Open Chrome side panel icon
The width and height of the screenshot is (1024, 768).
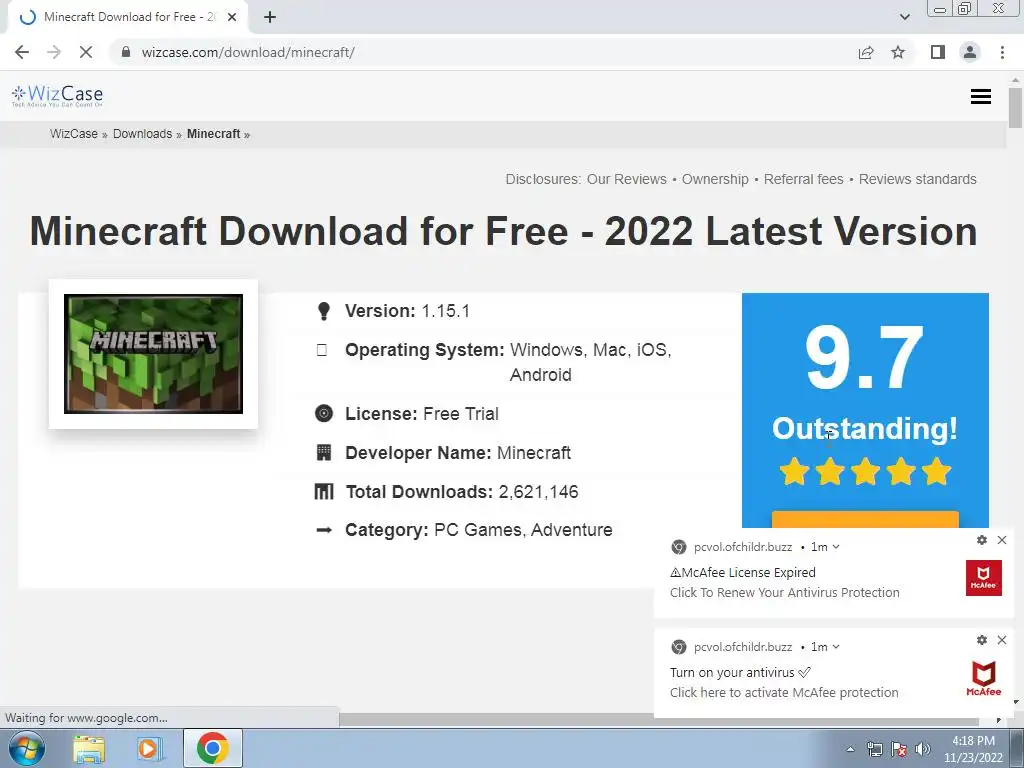point(938,52)
